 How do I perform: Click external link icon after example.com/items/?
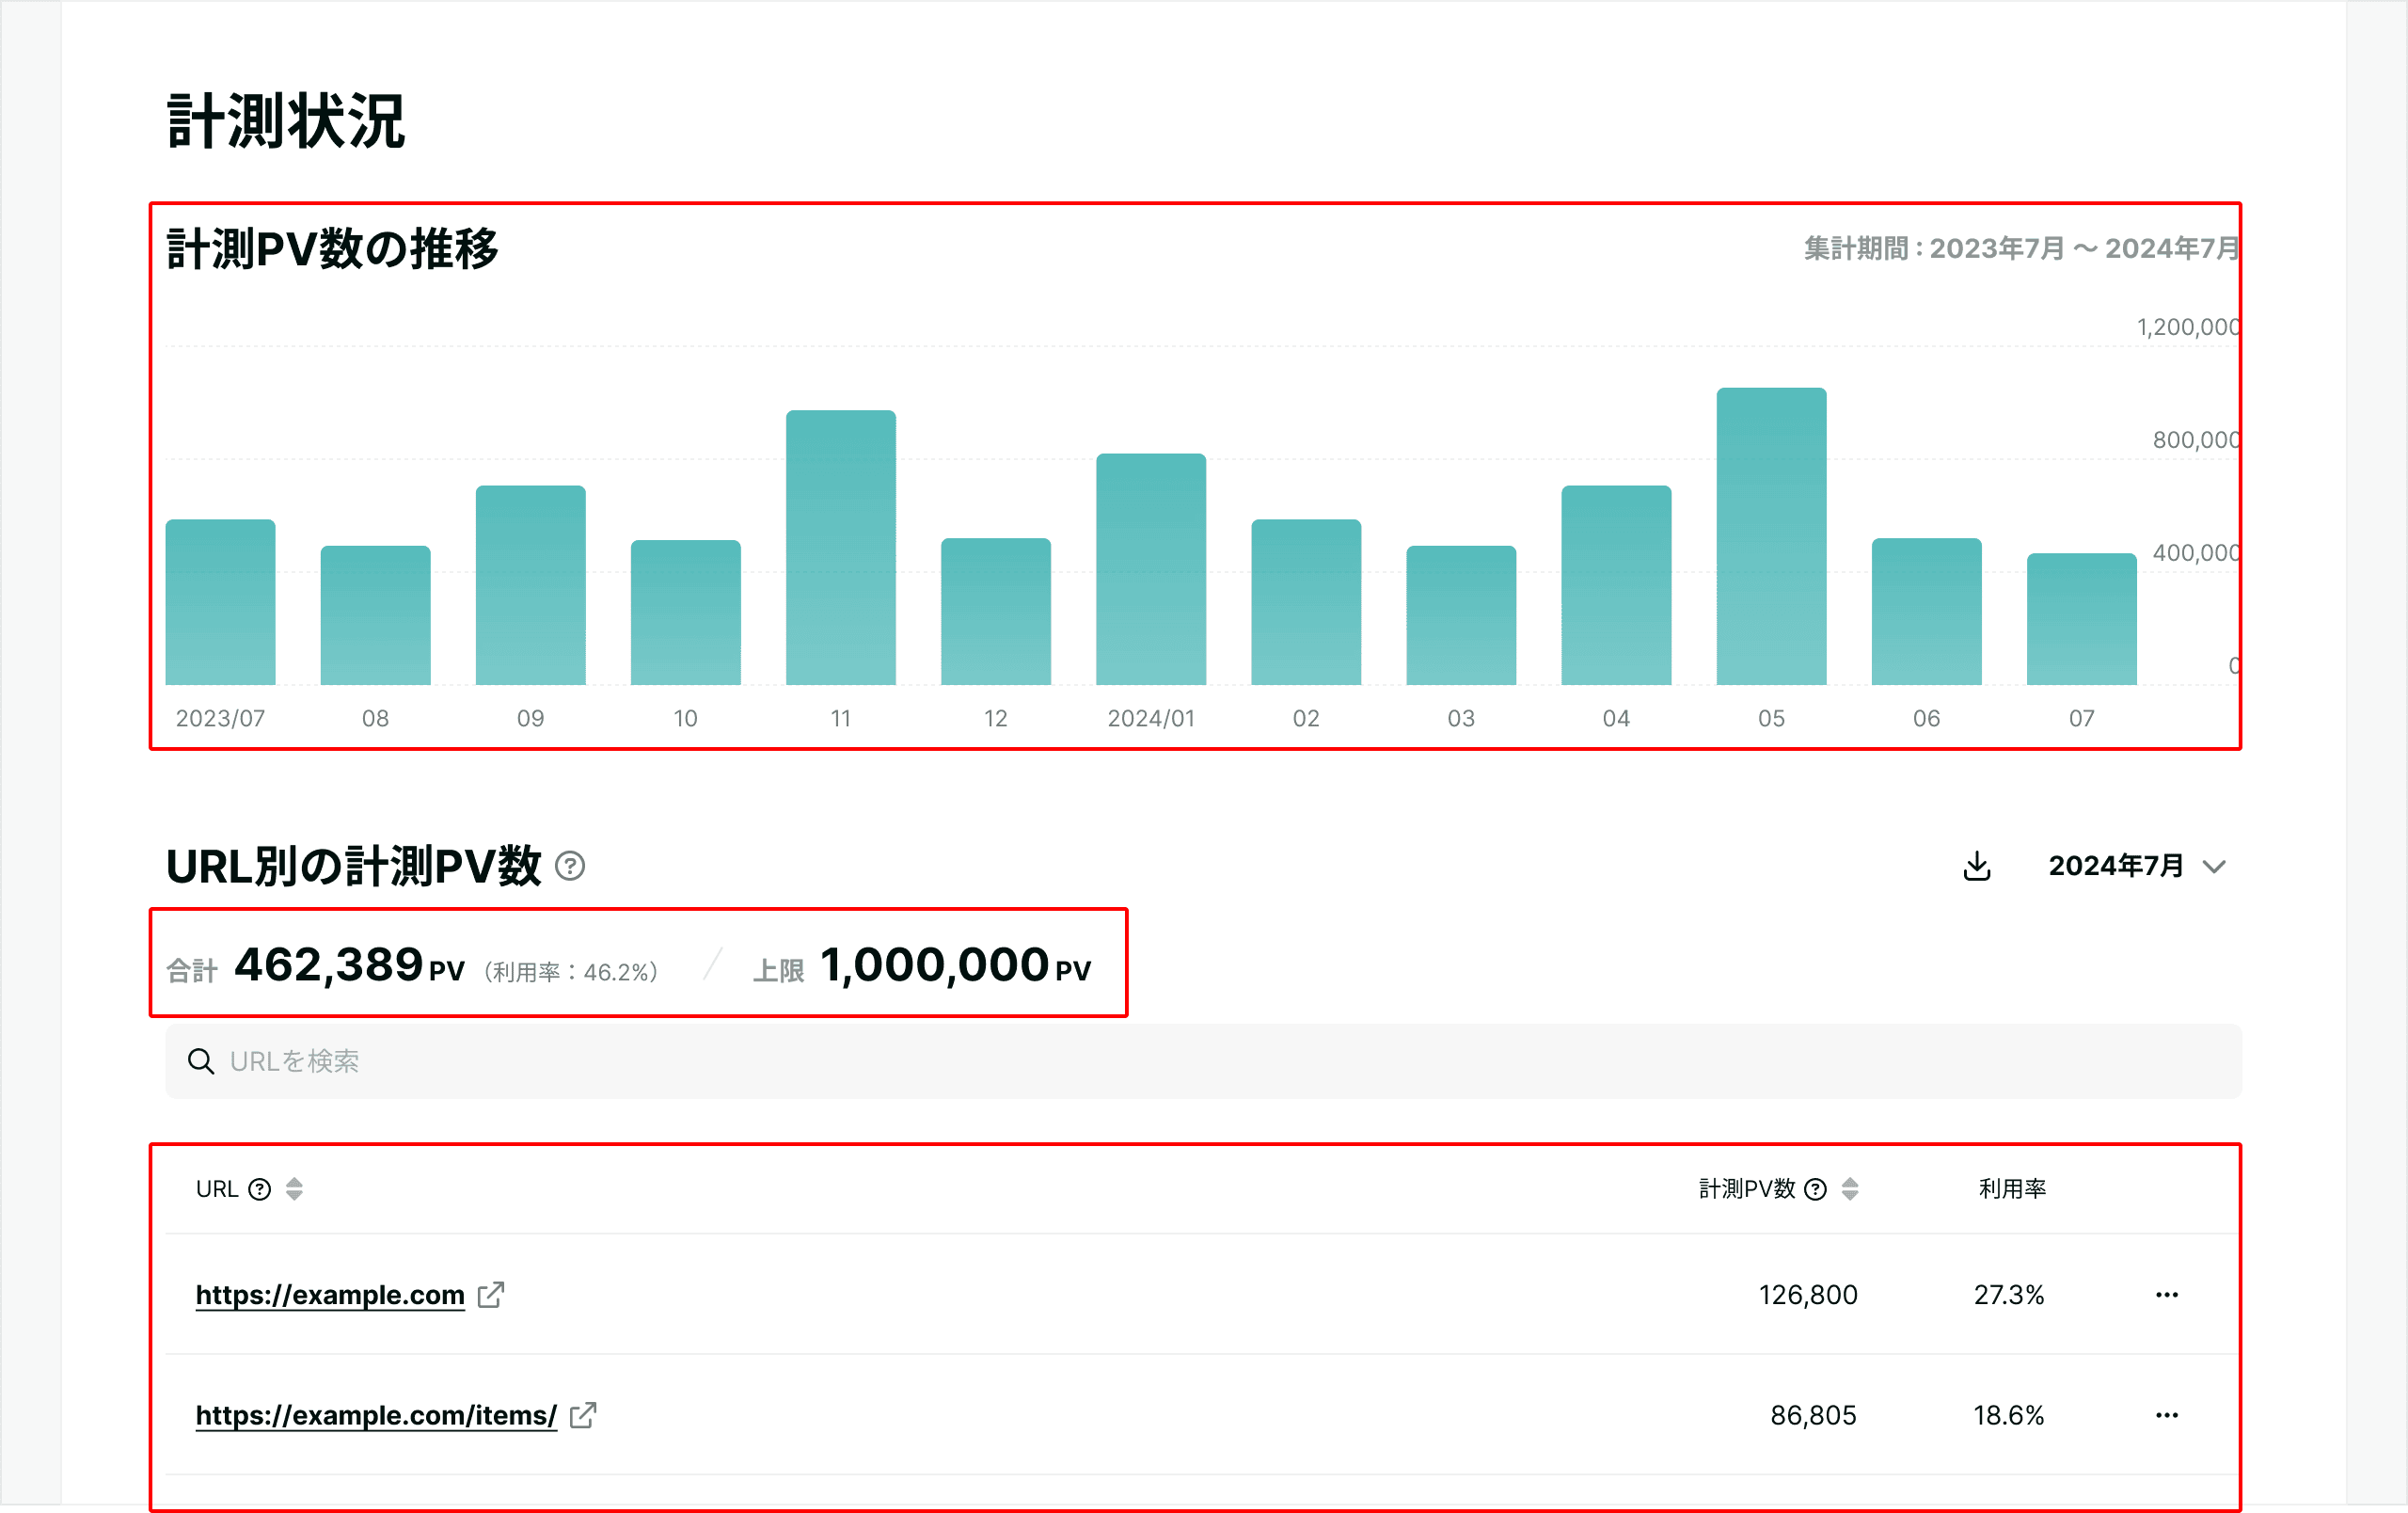583,1415
